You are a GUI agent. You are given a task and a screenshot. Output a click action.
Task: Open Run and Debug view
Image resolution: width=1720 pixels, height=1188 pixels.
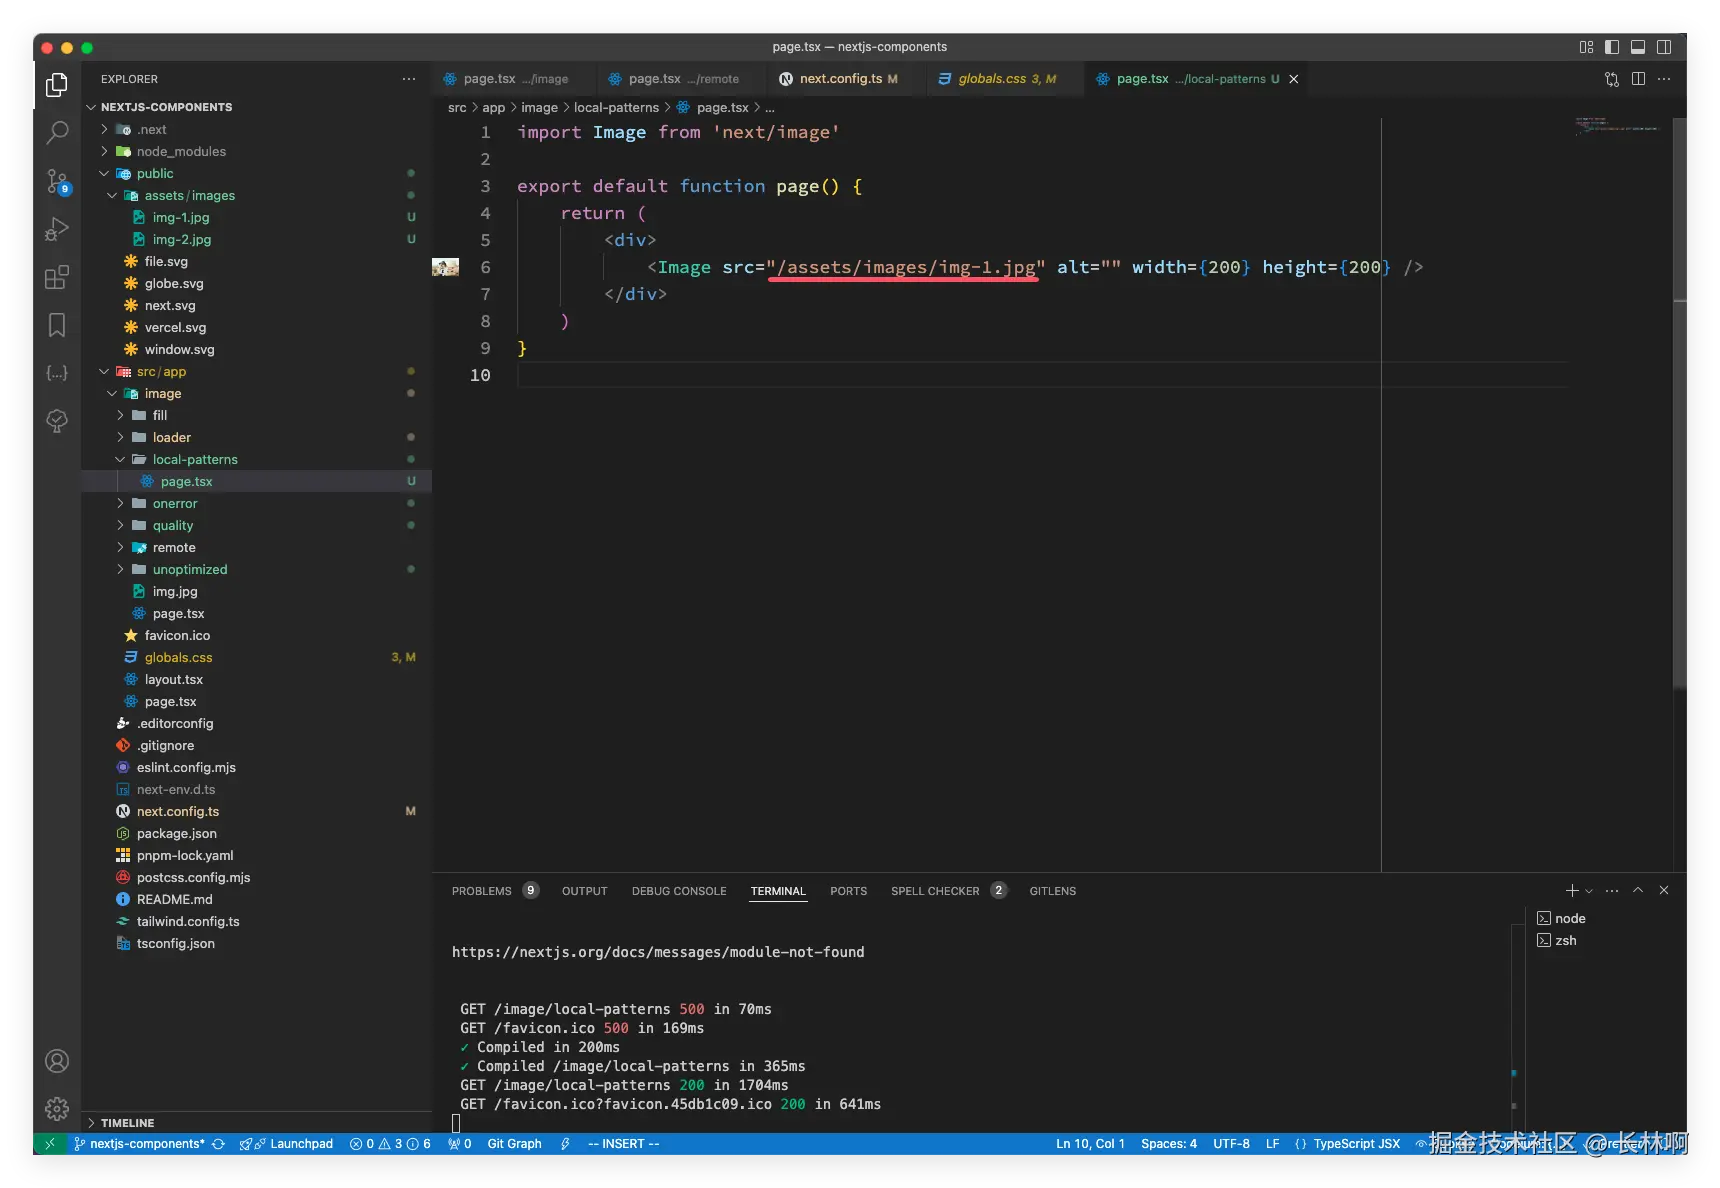coord(57,229)
